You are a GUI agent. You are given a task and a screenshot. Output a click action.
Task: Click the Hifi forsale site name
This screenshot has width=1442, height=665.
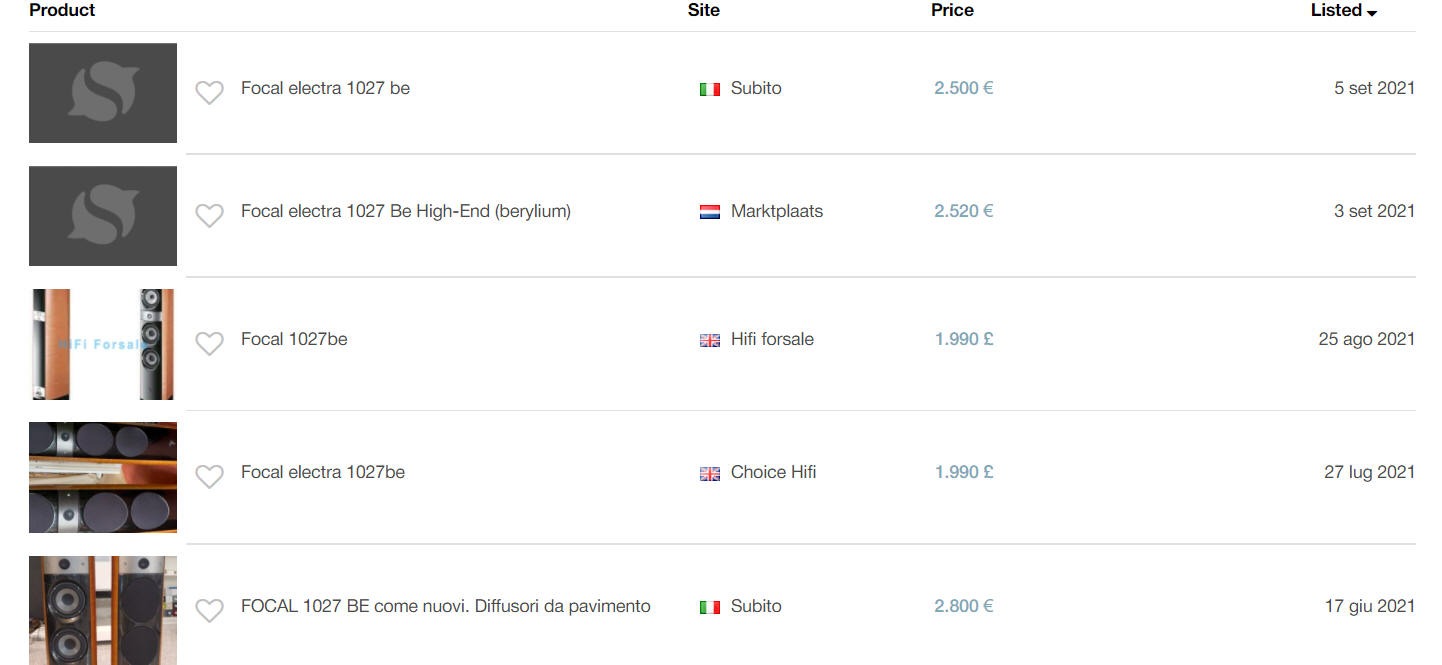771,339
